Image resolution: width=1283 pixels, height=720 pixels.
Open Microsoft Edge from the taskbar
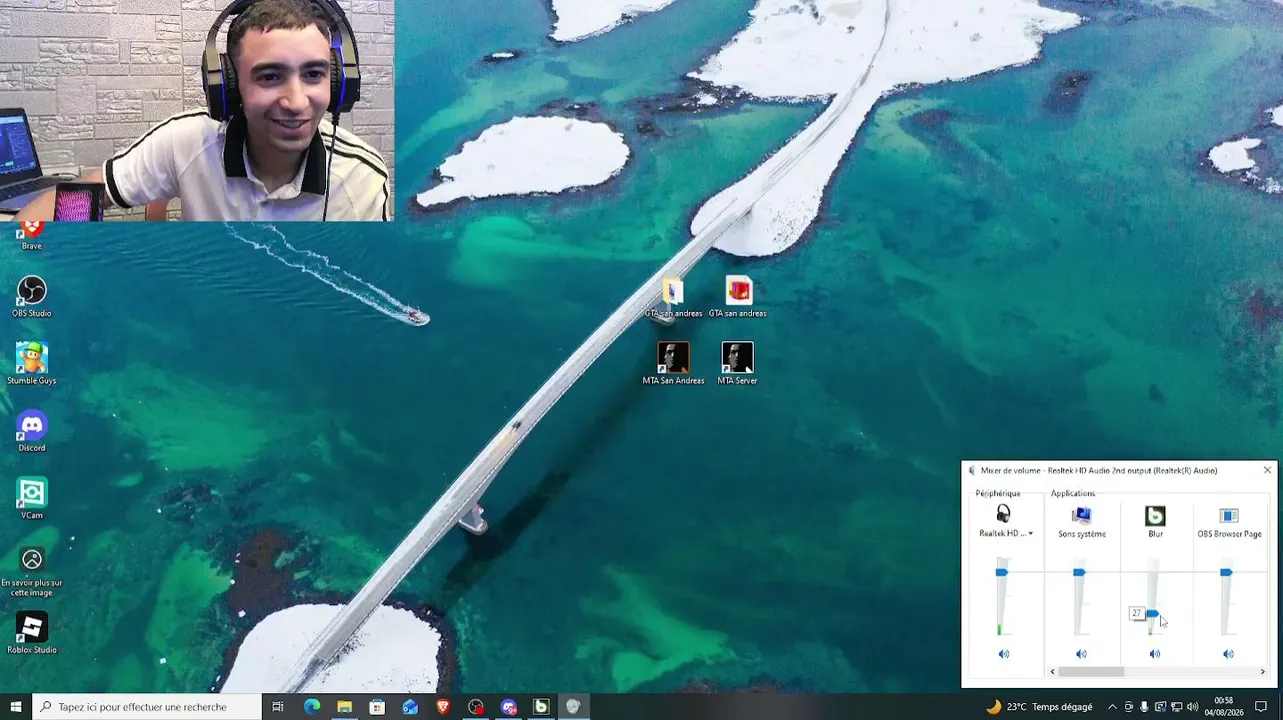pos(312,707)
